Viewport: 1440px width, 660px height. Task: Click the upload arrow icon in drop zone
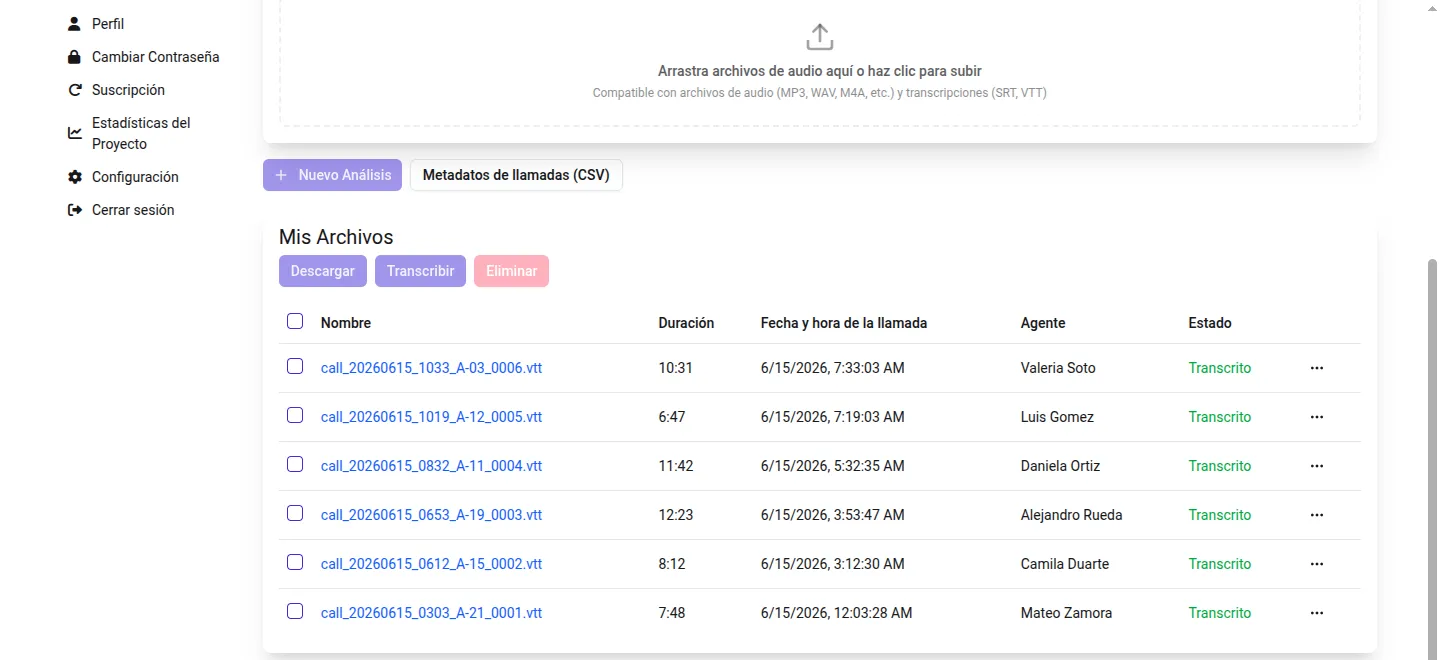coord(819,37)
